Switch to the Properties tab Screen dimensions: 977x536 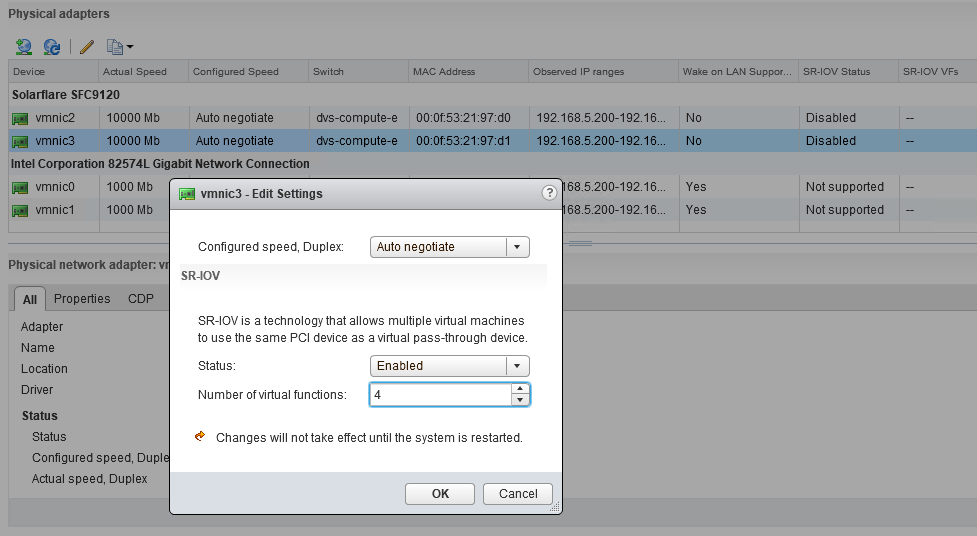[82, 299]
